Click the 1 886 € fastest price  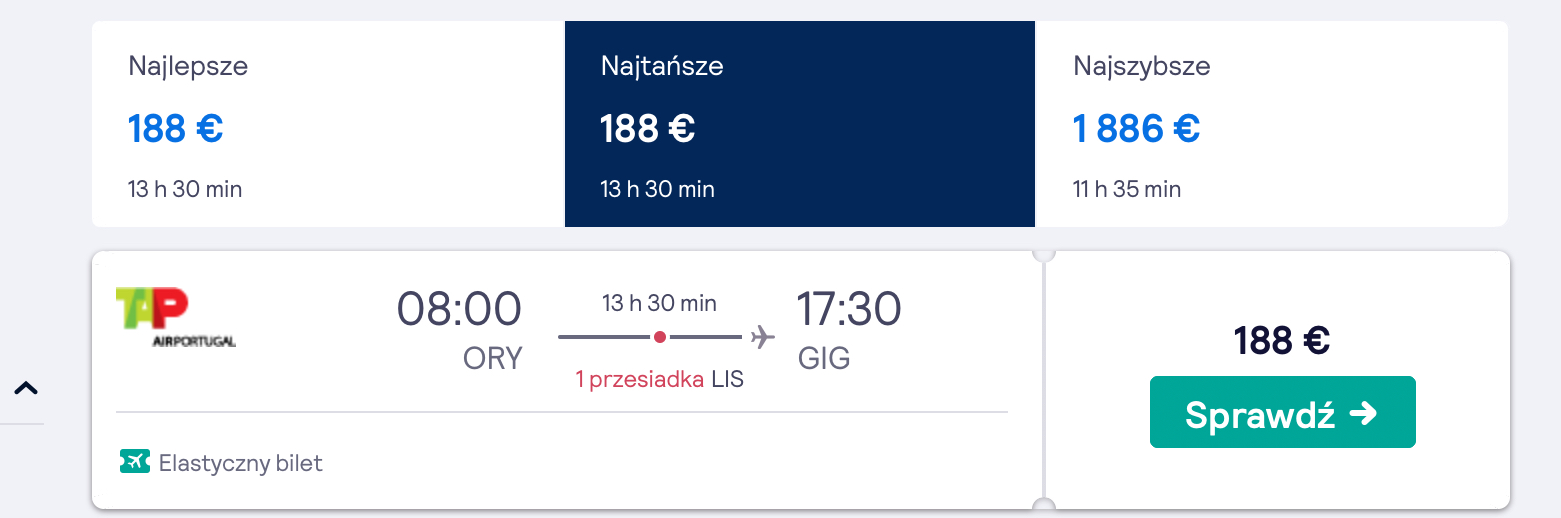pos(1137,128)
